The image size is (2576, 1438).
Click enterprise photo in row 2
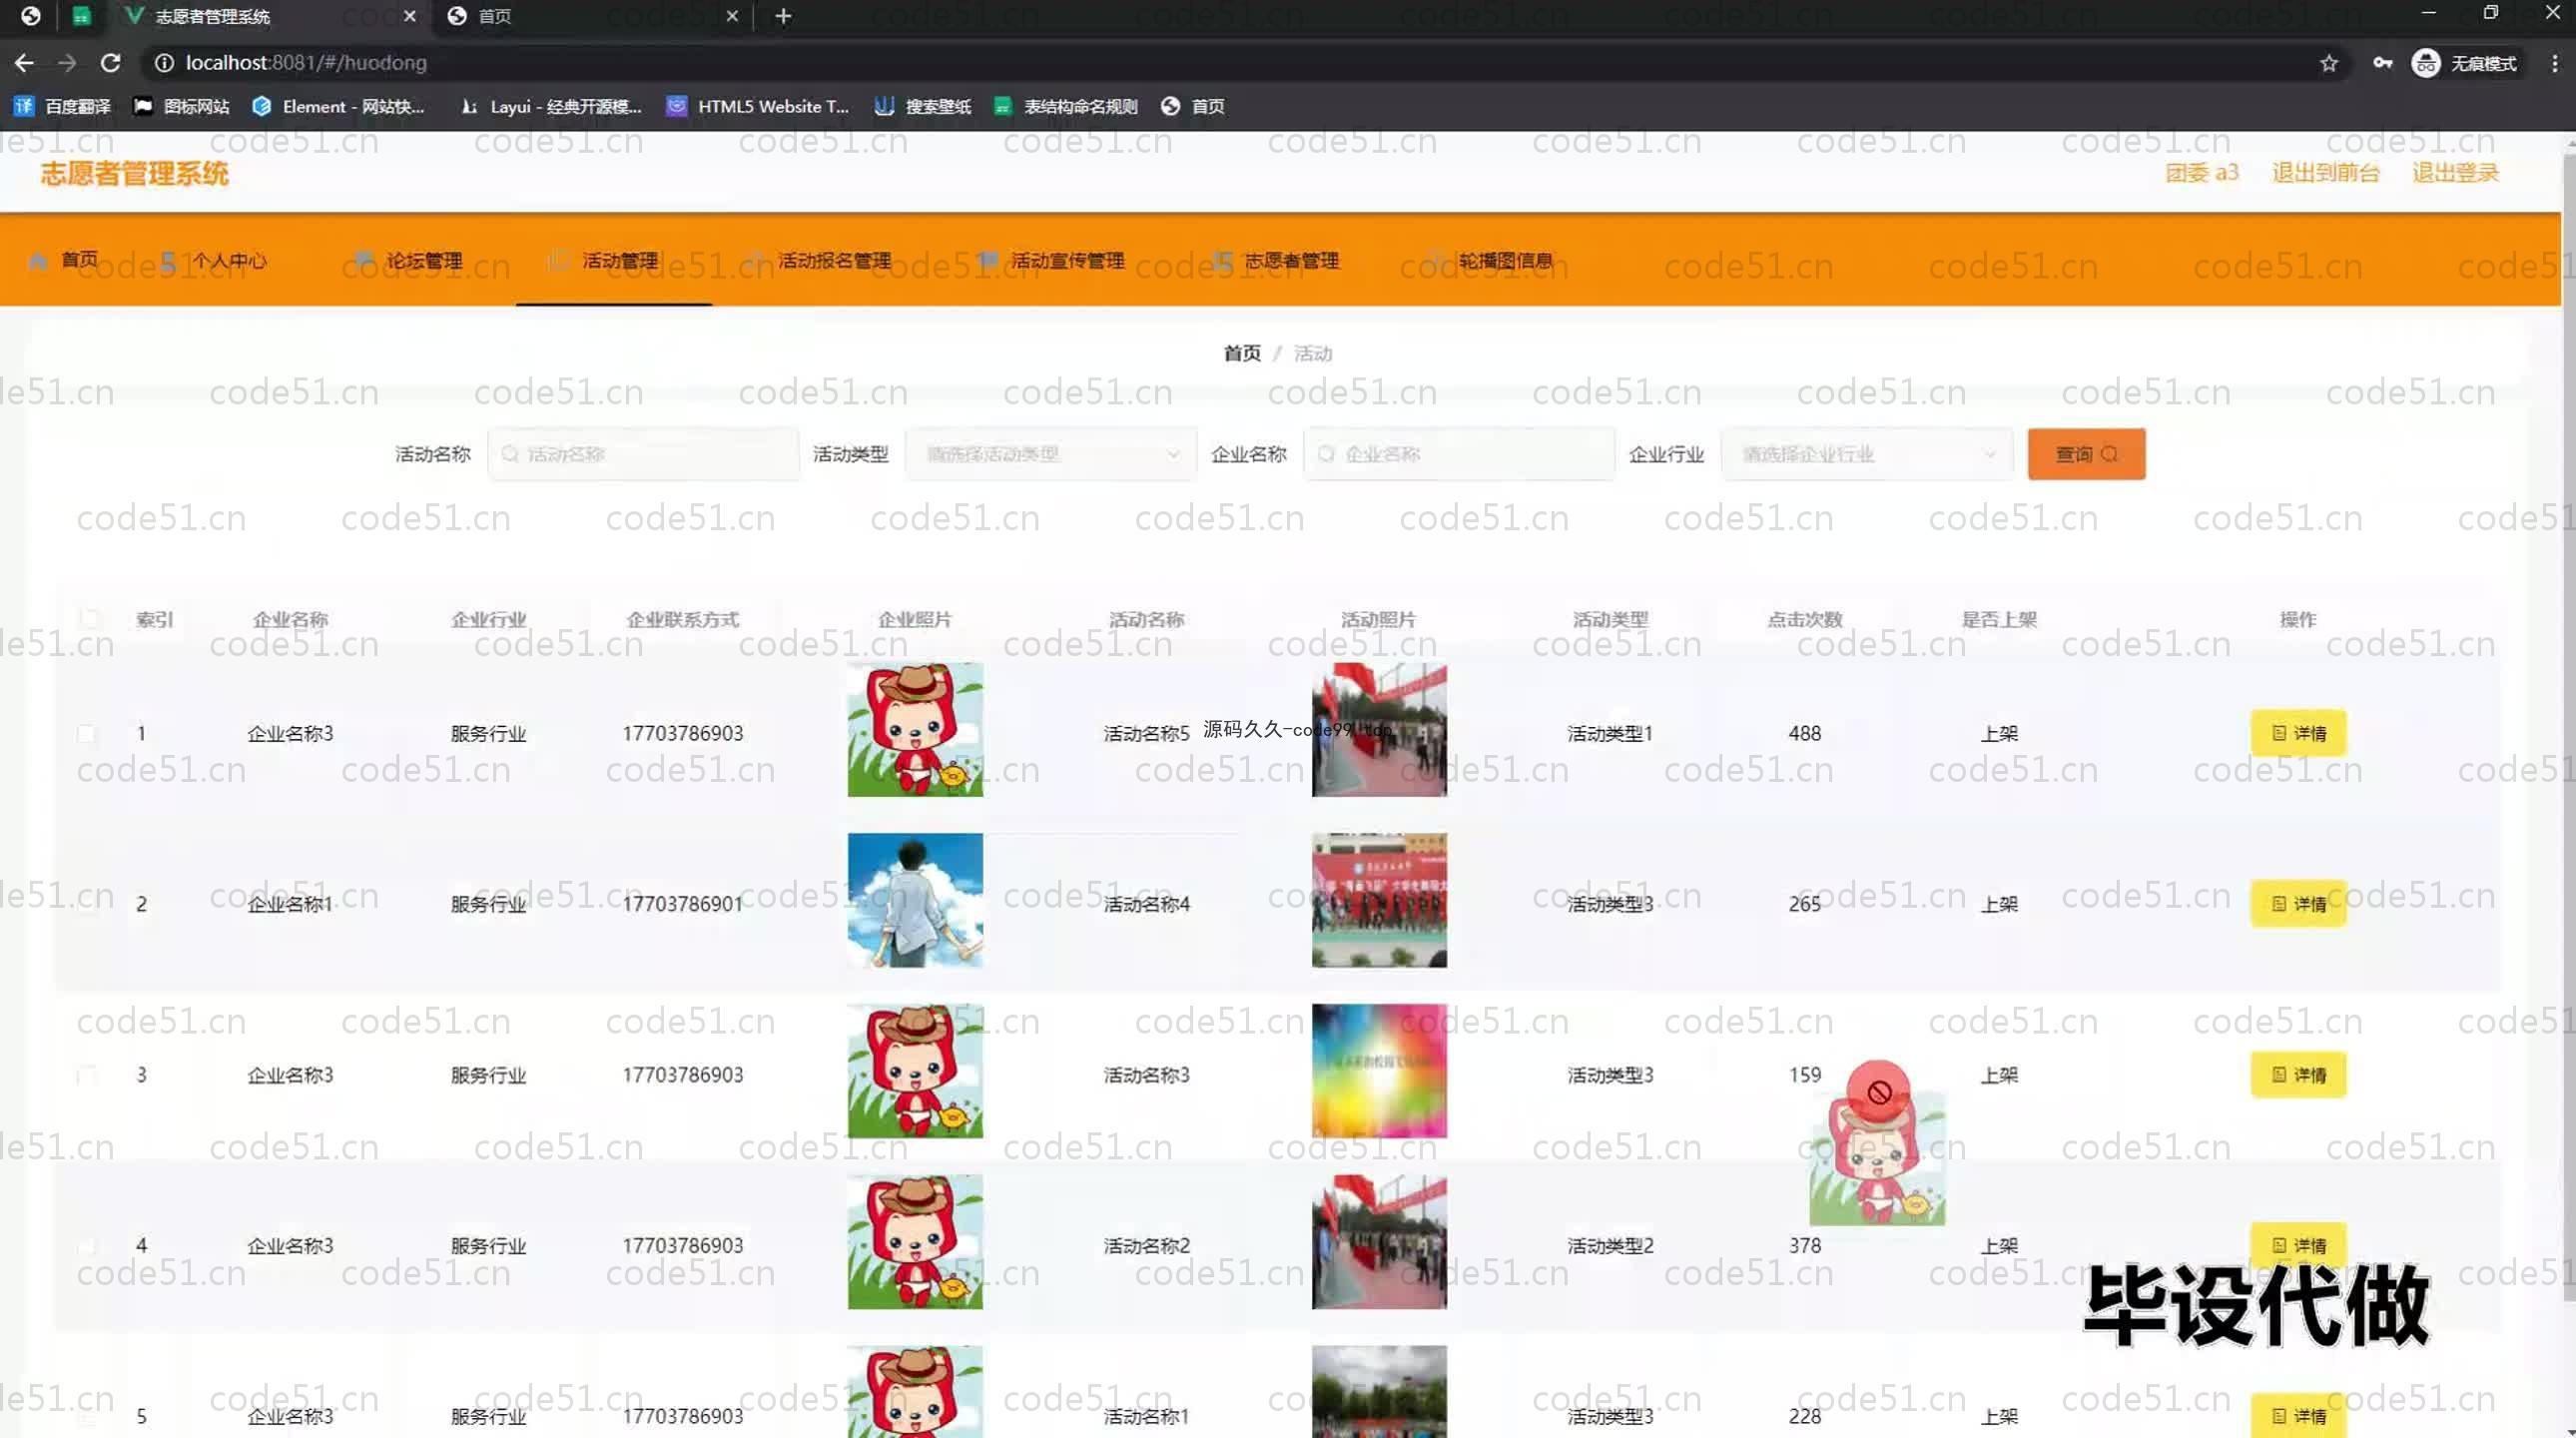click(x=915, y=900)
